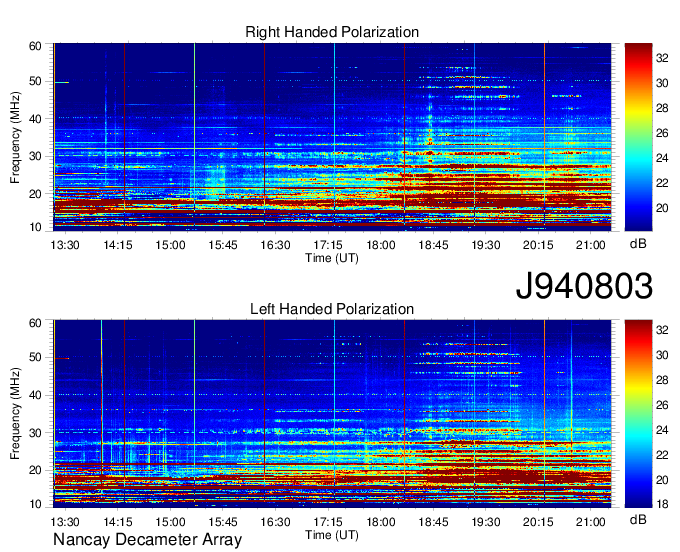Click the '10' MHz tick of upper plot
The width and height of the screenshot is (680, 552).
pos(35,227)
